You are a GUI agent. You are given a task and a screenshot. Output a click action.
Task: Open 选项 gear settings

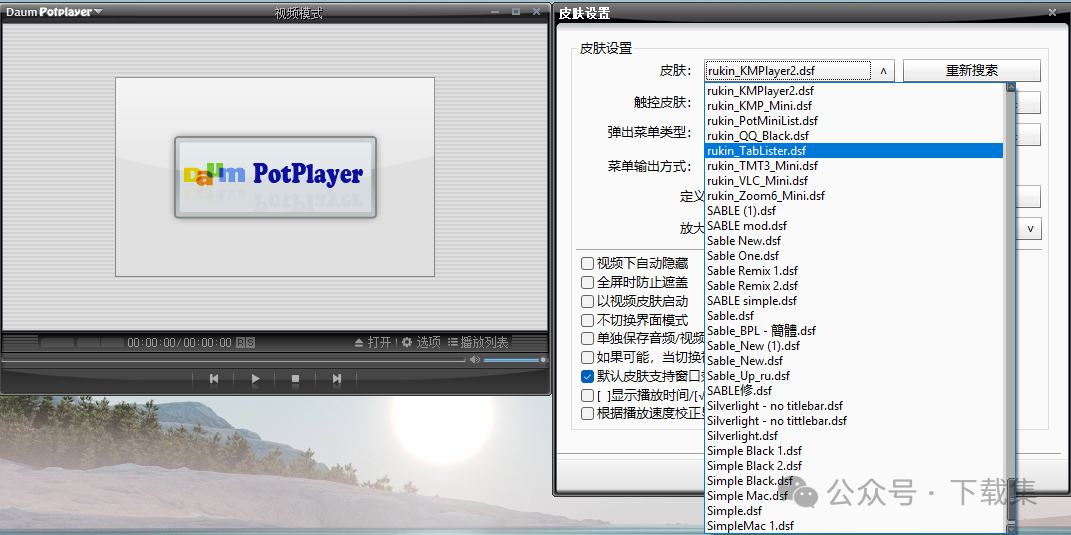421,342
